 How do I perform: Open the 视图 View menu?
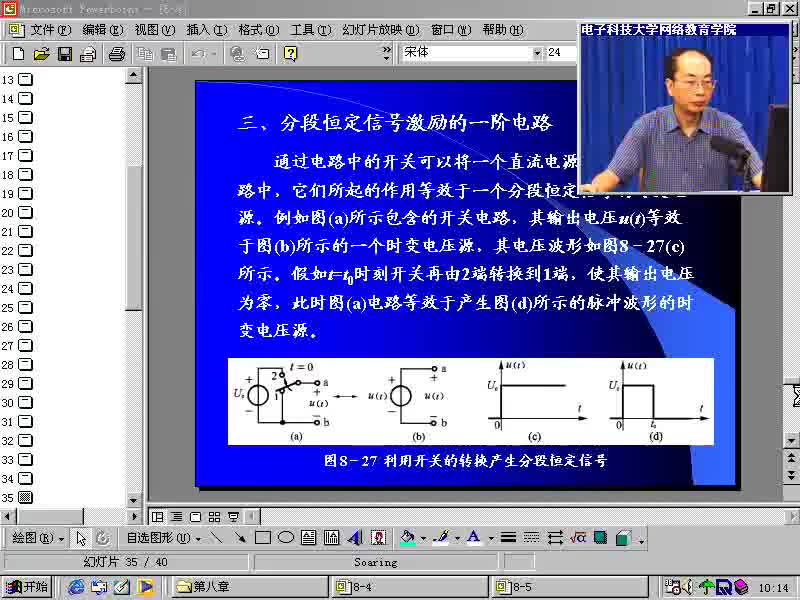point(155,30)
